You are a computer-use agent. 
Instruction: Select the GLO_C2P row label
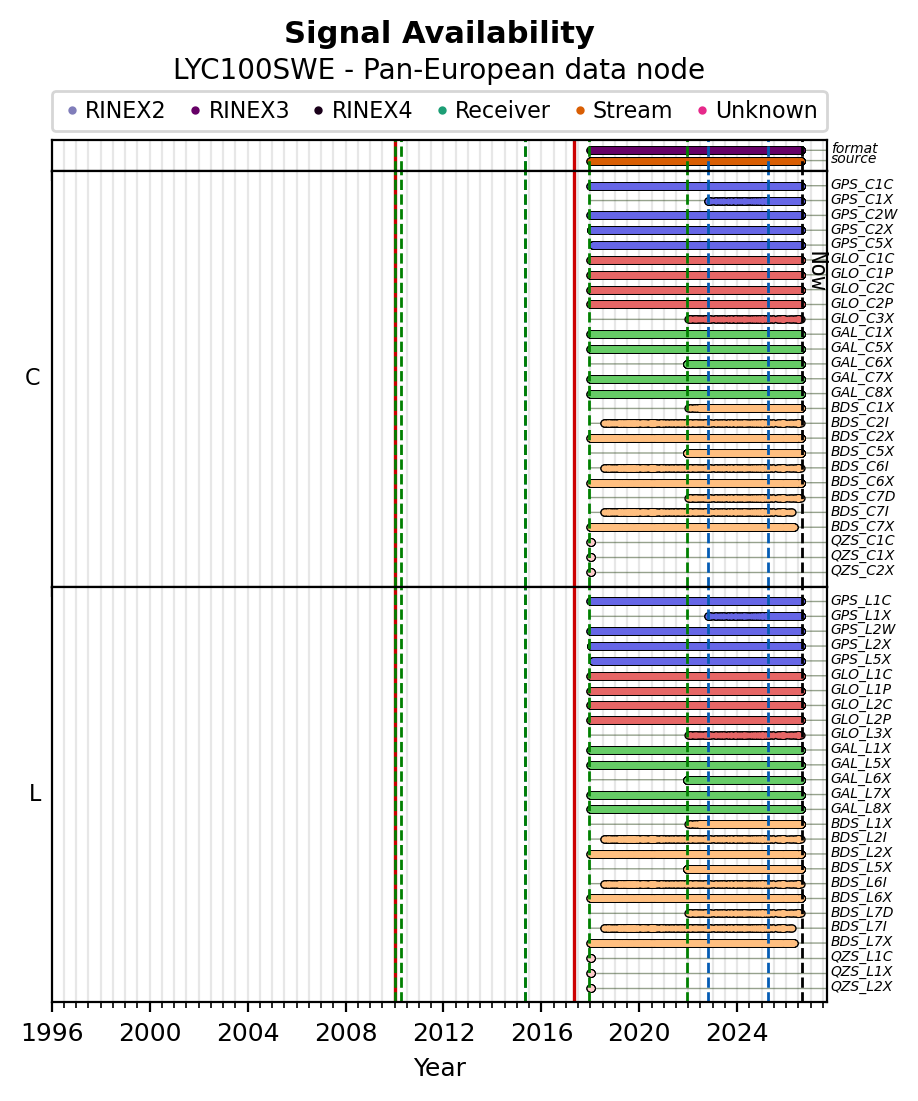click(x=862, y=303)
